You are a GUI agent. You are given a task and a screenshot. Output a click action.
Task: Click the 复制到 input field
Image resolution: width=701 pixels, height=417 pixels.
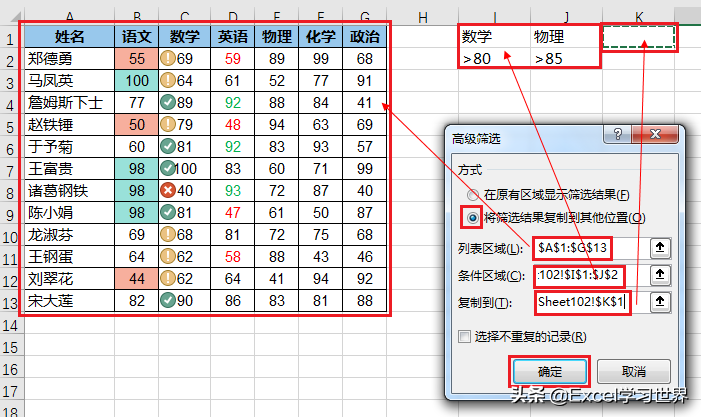coord(590,303)
